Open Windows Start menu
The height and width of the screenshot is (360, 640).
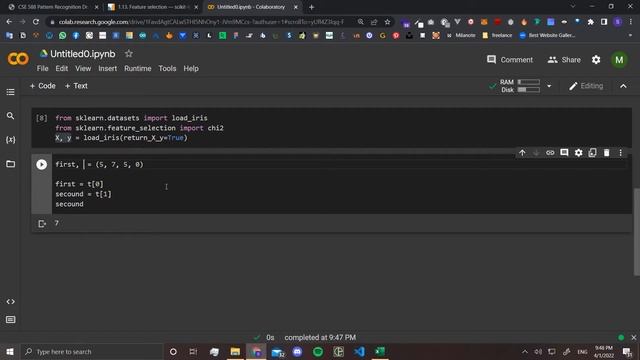(10, 351)
